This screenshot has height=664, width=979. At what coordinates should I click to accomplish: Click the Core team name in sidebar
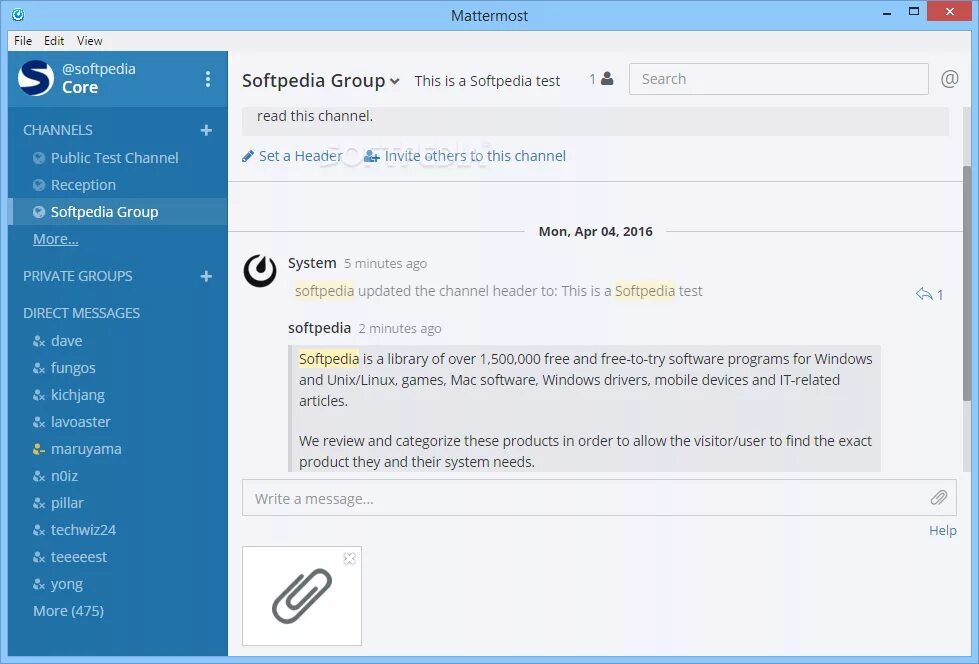pyautogui.click(x=80, y=87)
